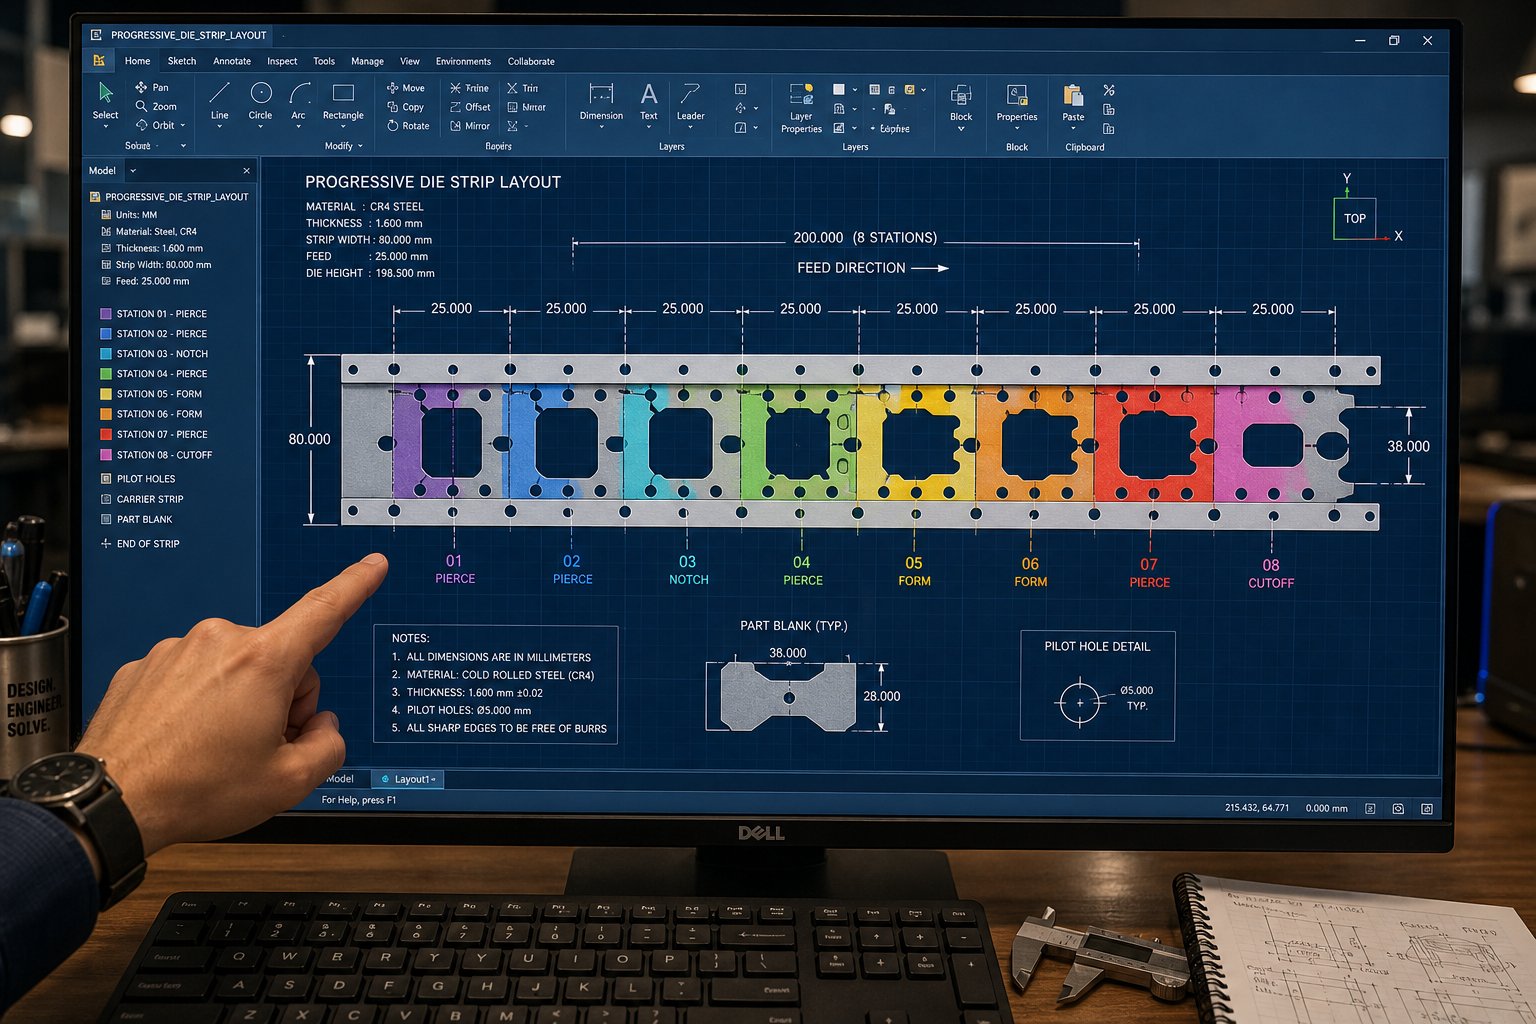Screen dimensions: 1536x1024
Task: Switch to the Sketch ribbon tab
Action: pos(182,61)
